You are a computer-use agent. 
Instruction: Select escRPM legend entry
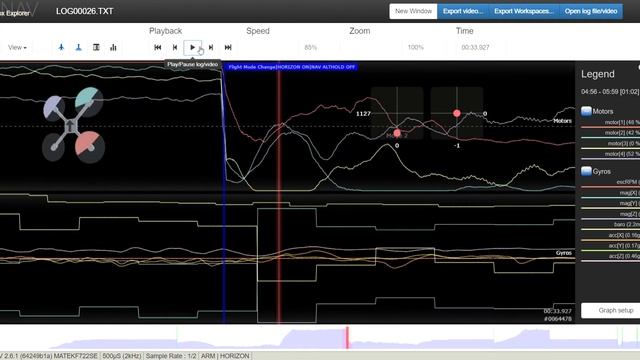(611, 182)
